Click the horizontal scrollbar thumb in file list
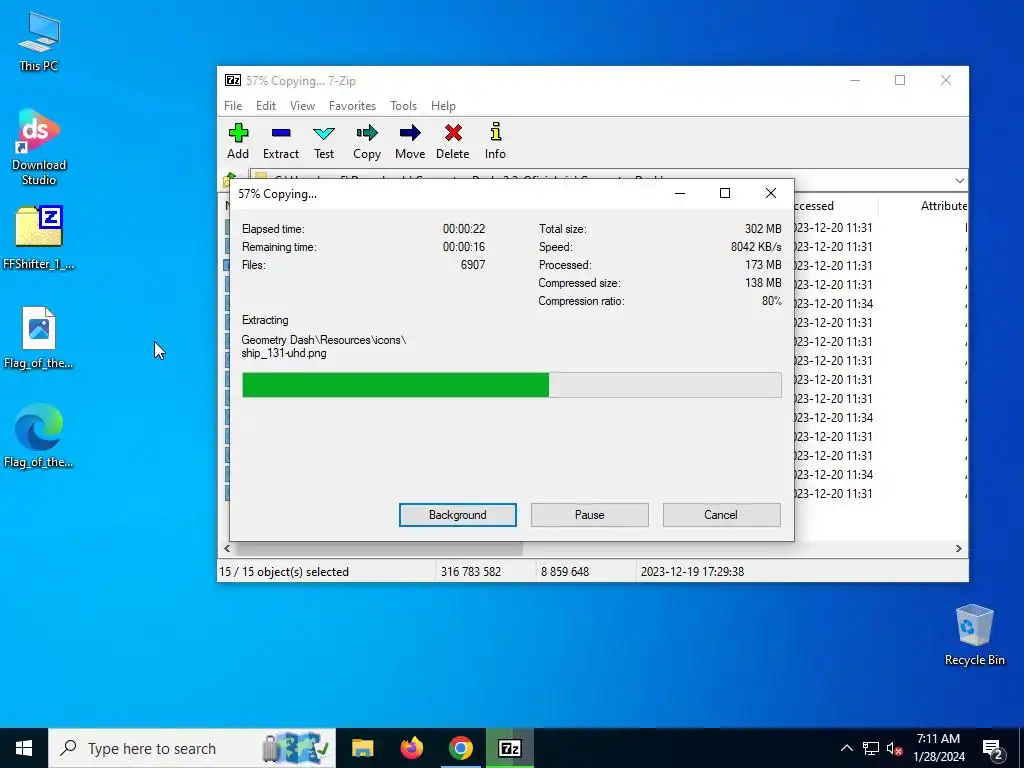This screenshot has width=1024, height=768. click(377, 549)
